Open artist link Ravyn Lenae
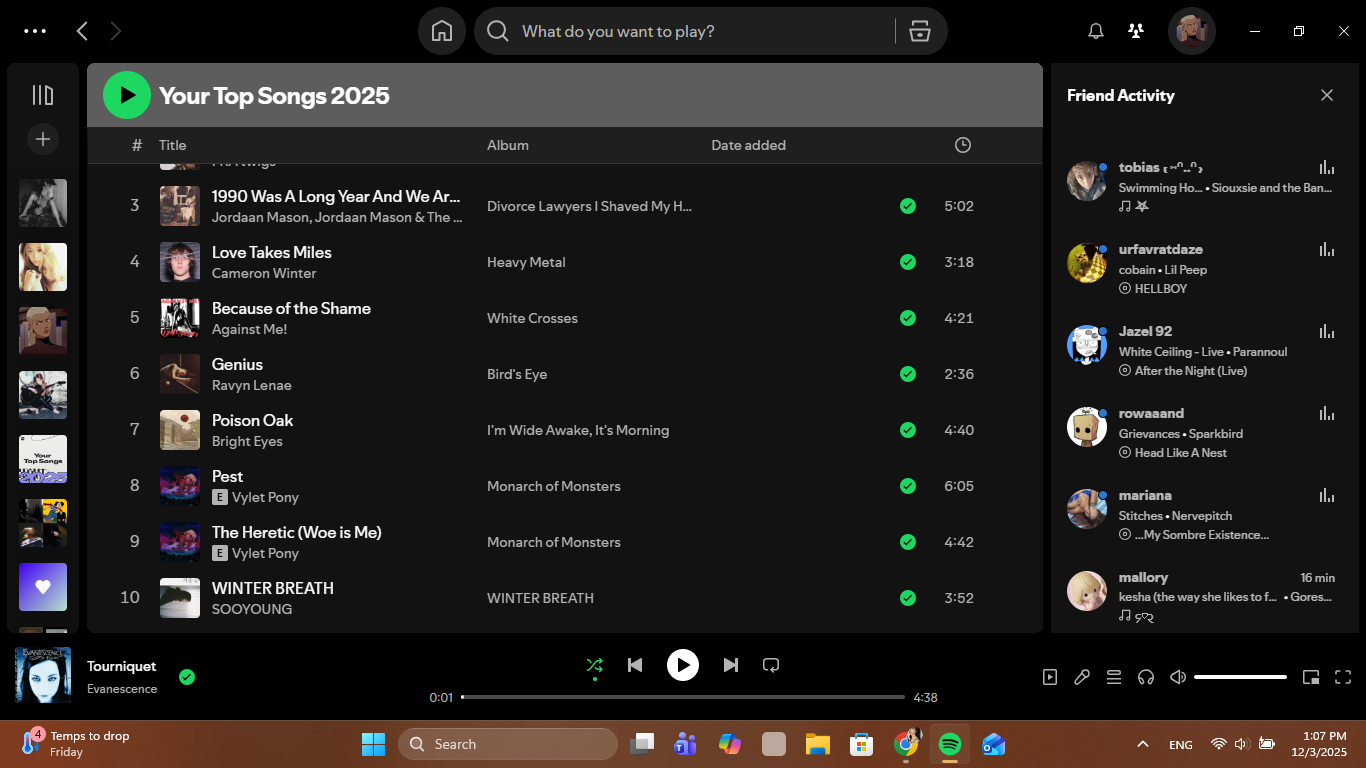 point(252,385)
